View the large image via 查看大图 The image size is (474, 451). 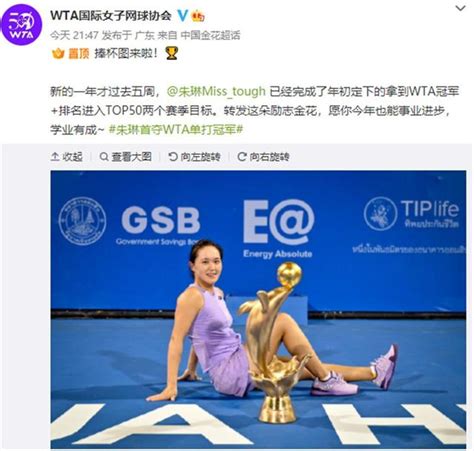pyautogui.click(x=126, y=157)
